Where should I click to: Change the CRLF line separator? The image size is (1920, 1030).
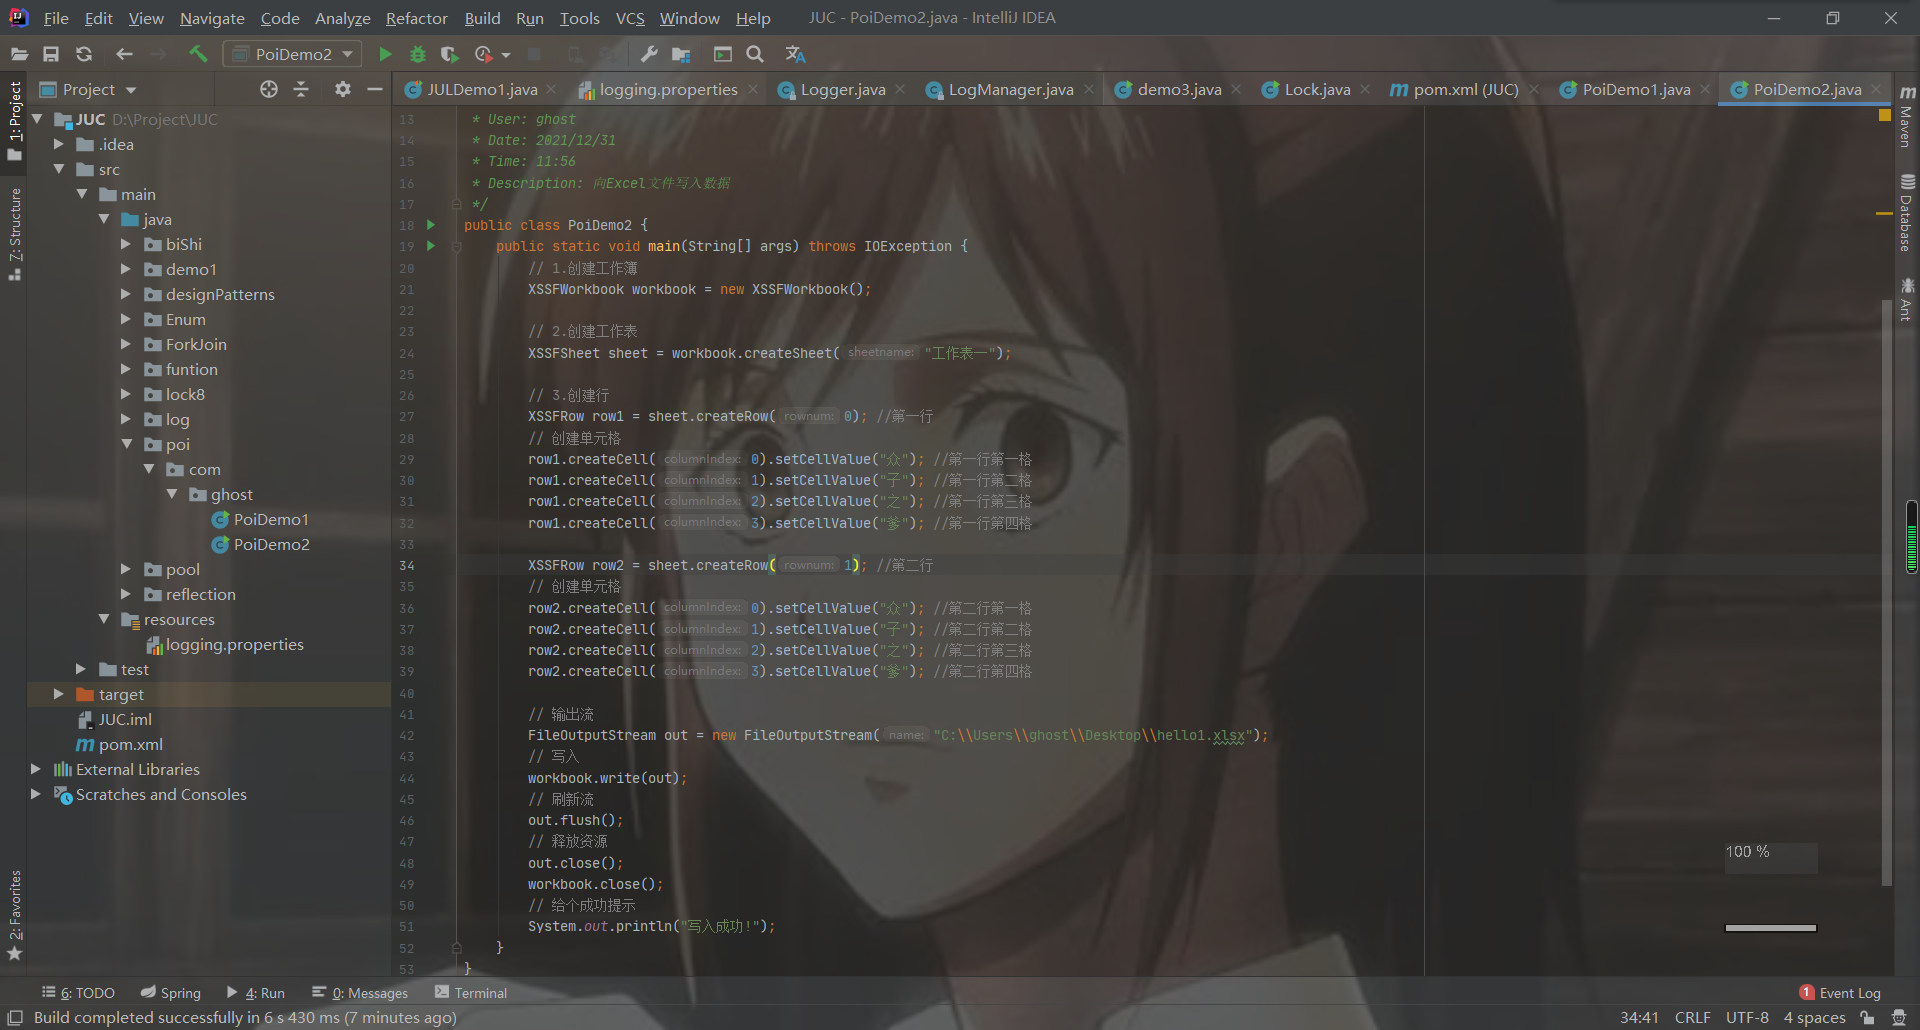point(1692,1018)
